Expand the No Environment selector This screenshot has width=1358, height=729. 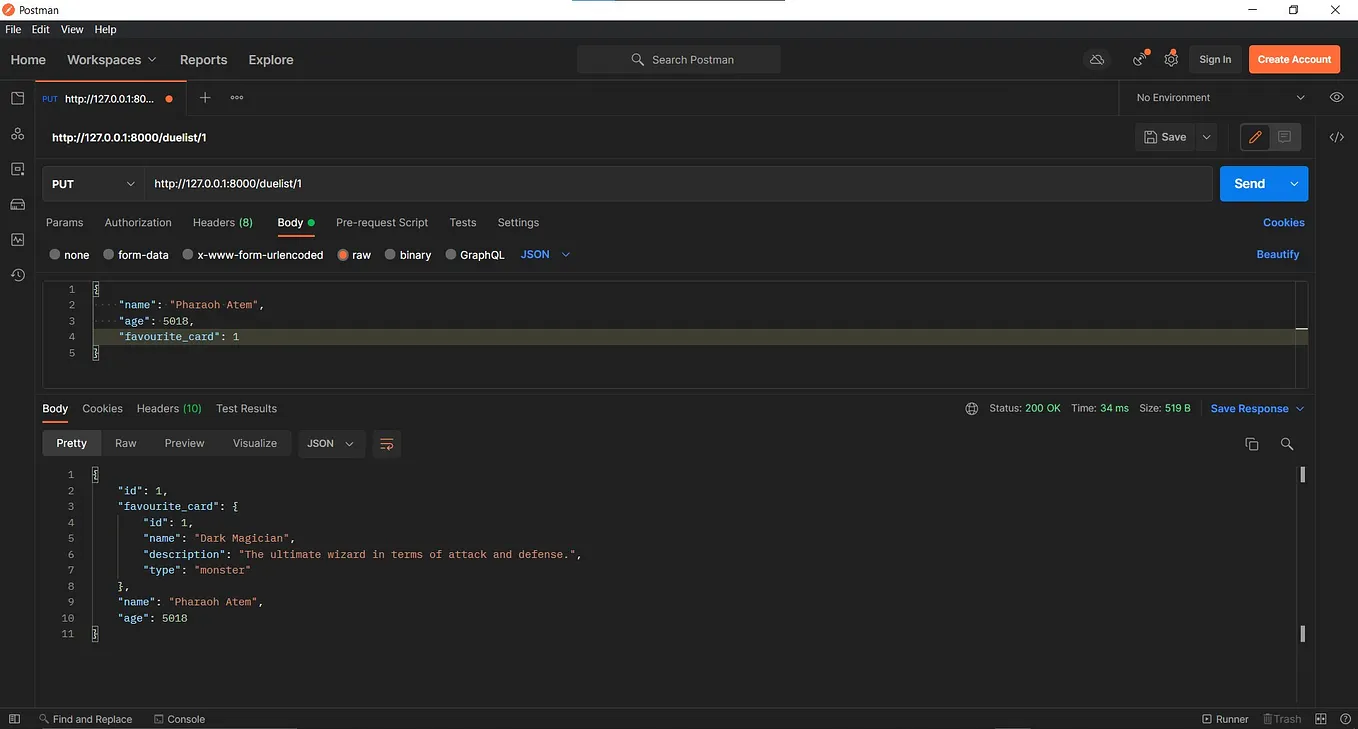tap(1221, 98)
